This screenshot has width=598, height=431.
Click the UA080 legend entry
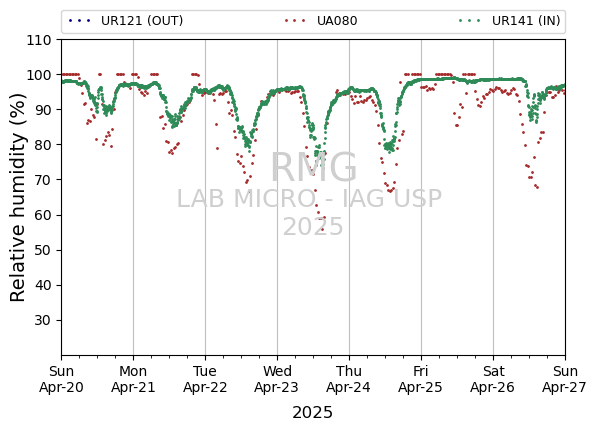pyautogui.click(x=321, y=21)
